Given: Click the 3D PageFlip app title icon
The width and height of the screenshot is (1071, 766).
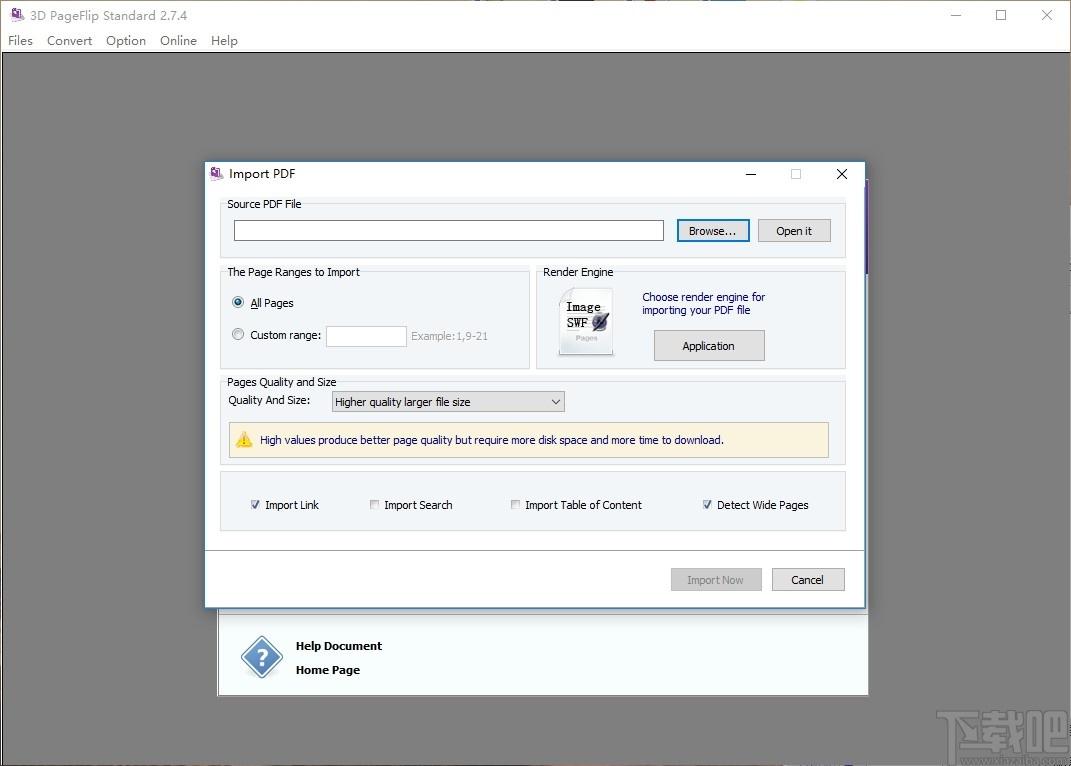Looking at the screenshot, I should click(17, 15).
